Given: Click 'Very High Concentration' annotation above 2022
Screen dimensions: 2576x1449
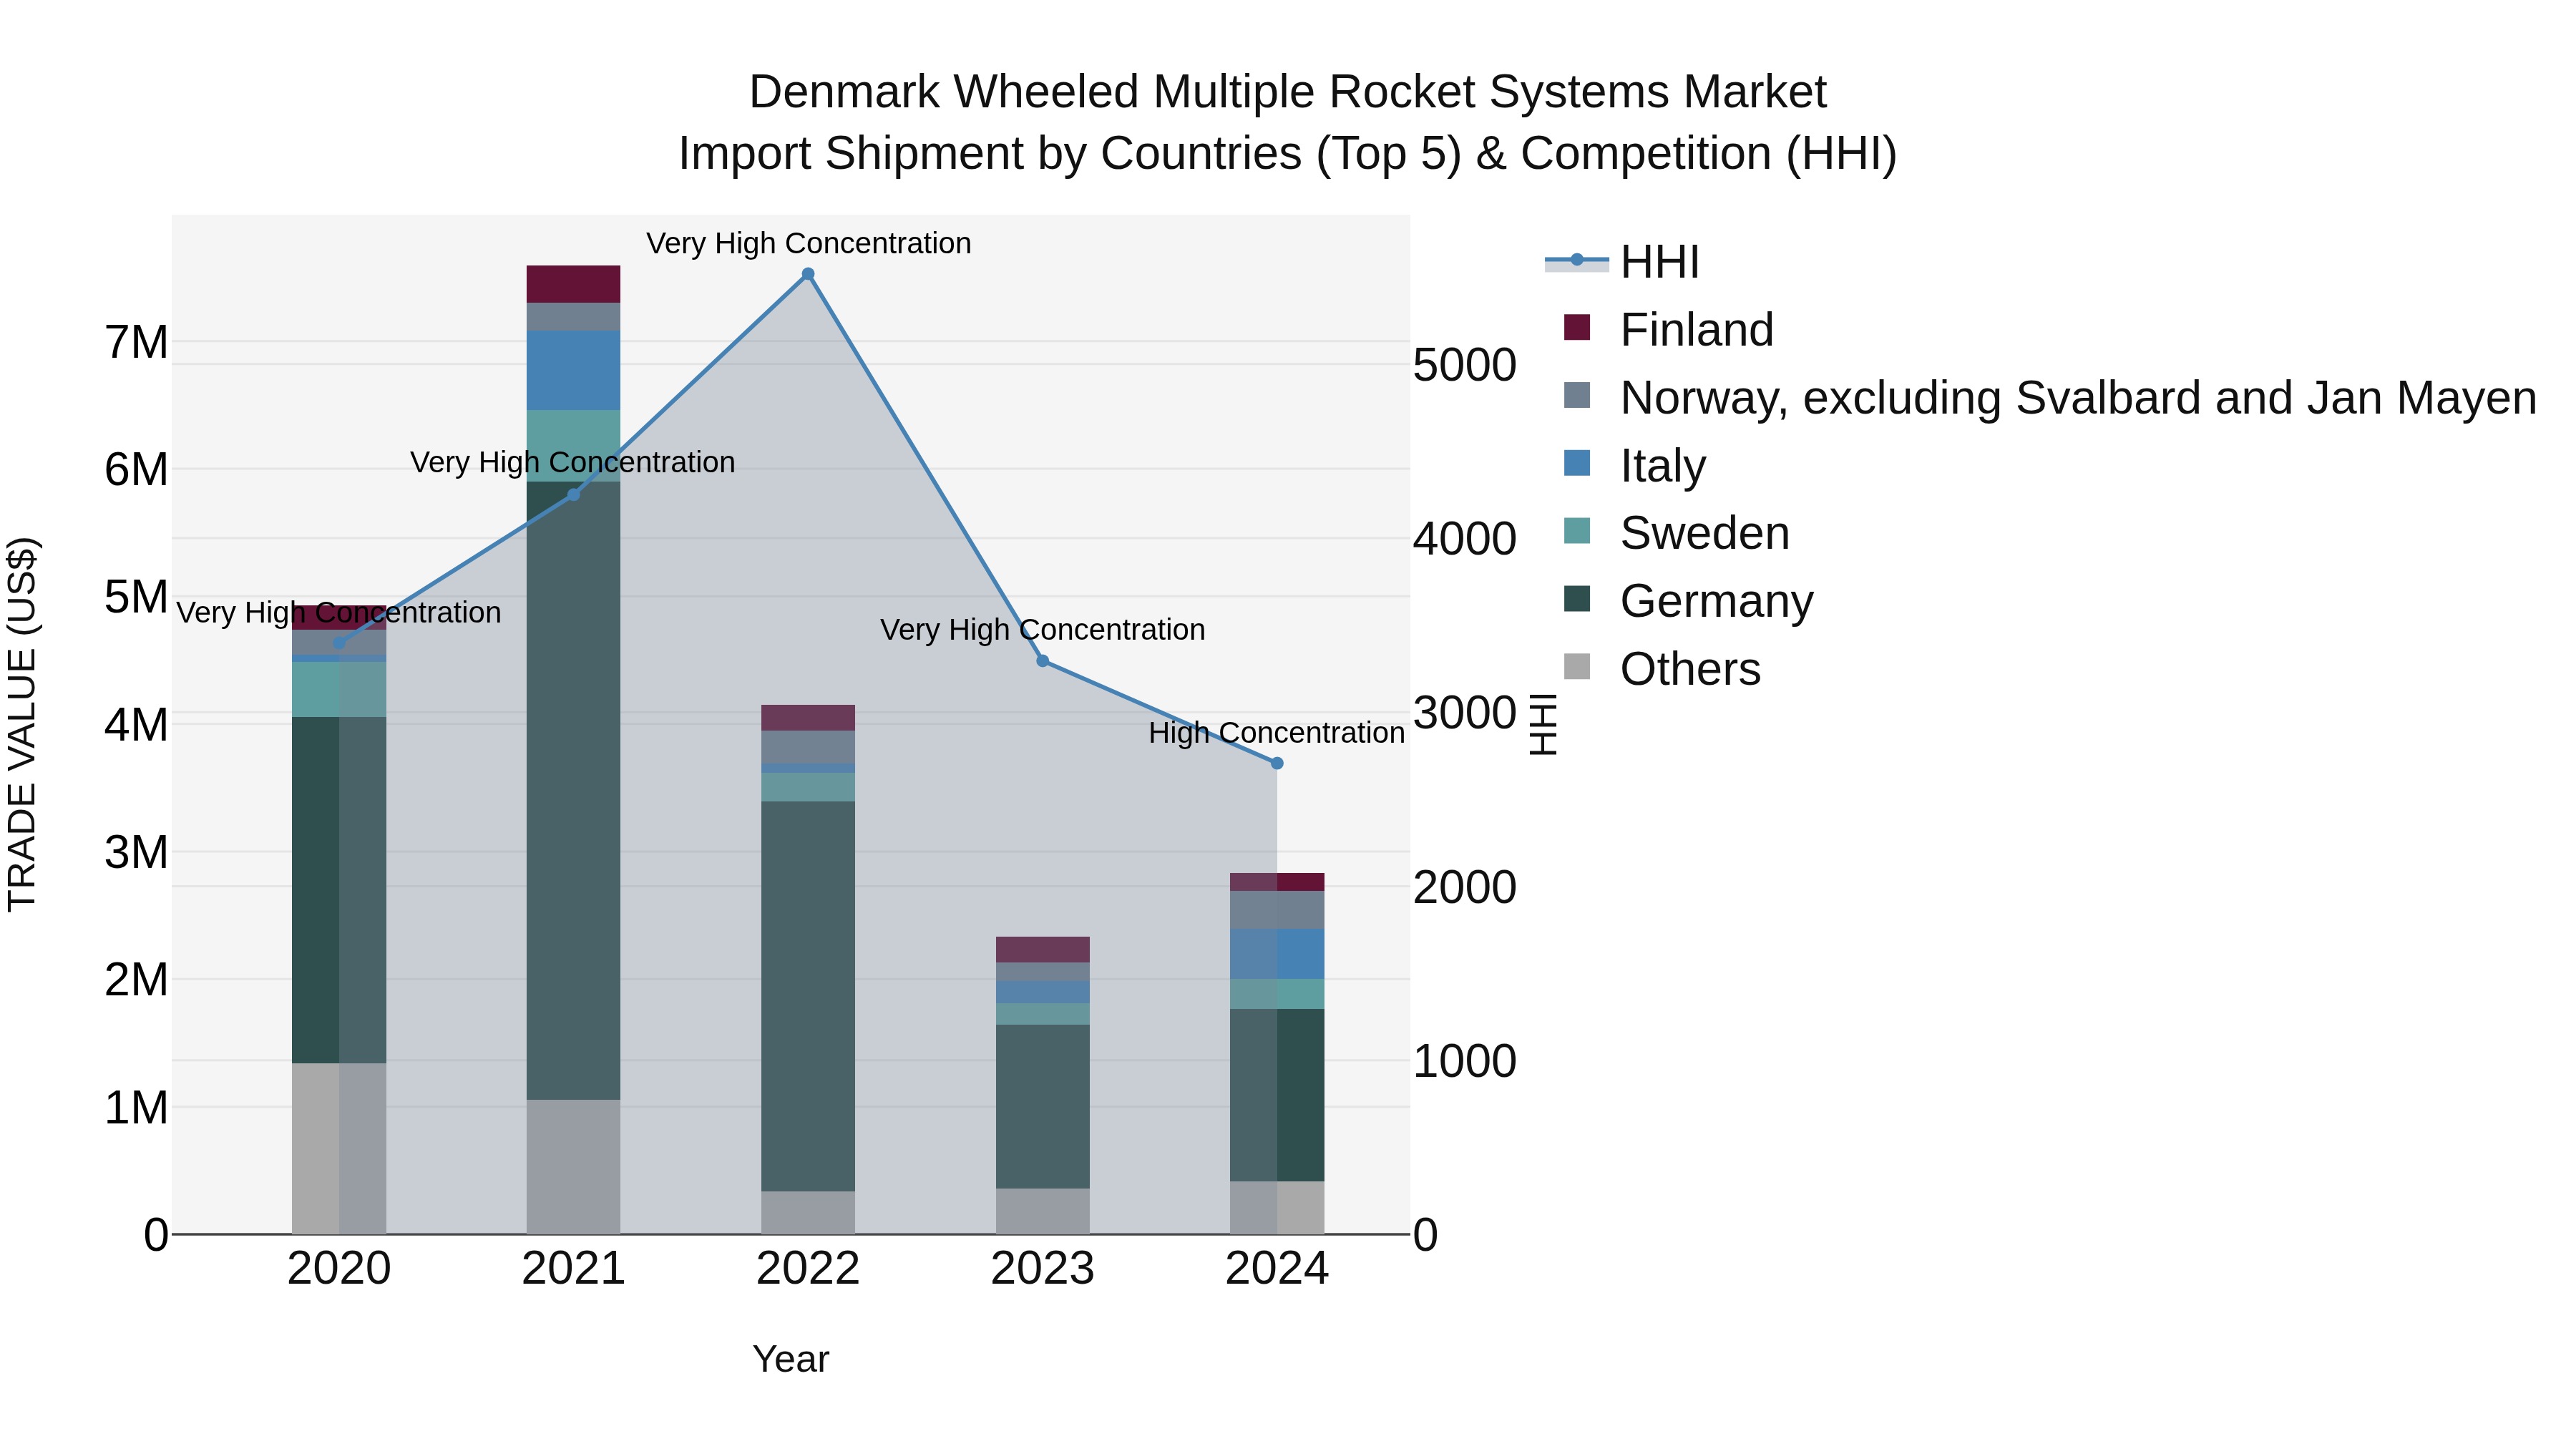Looking at the screenshot, I should tap(808, 243).
